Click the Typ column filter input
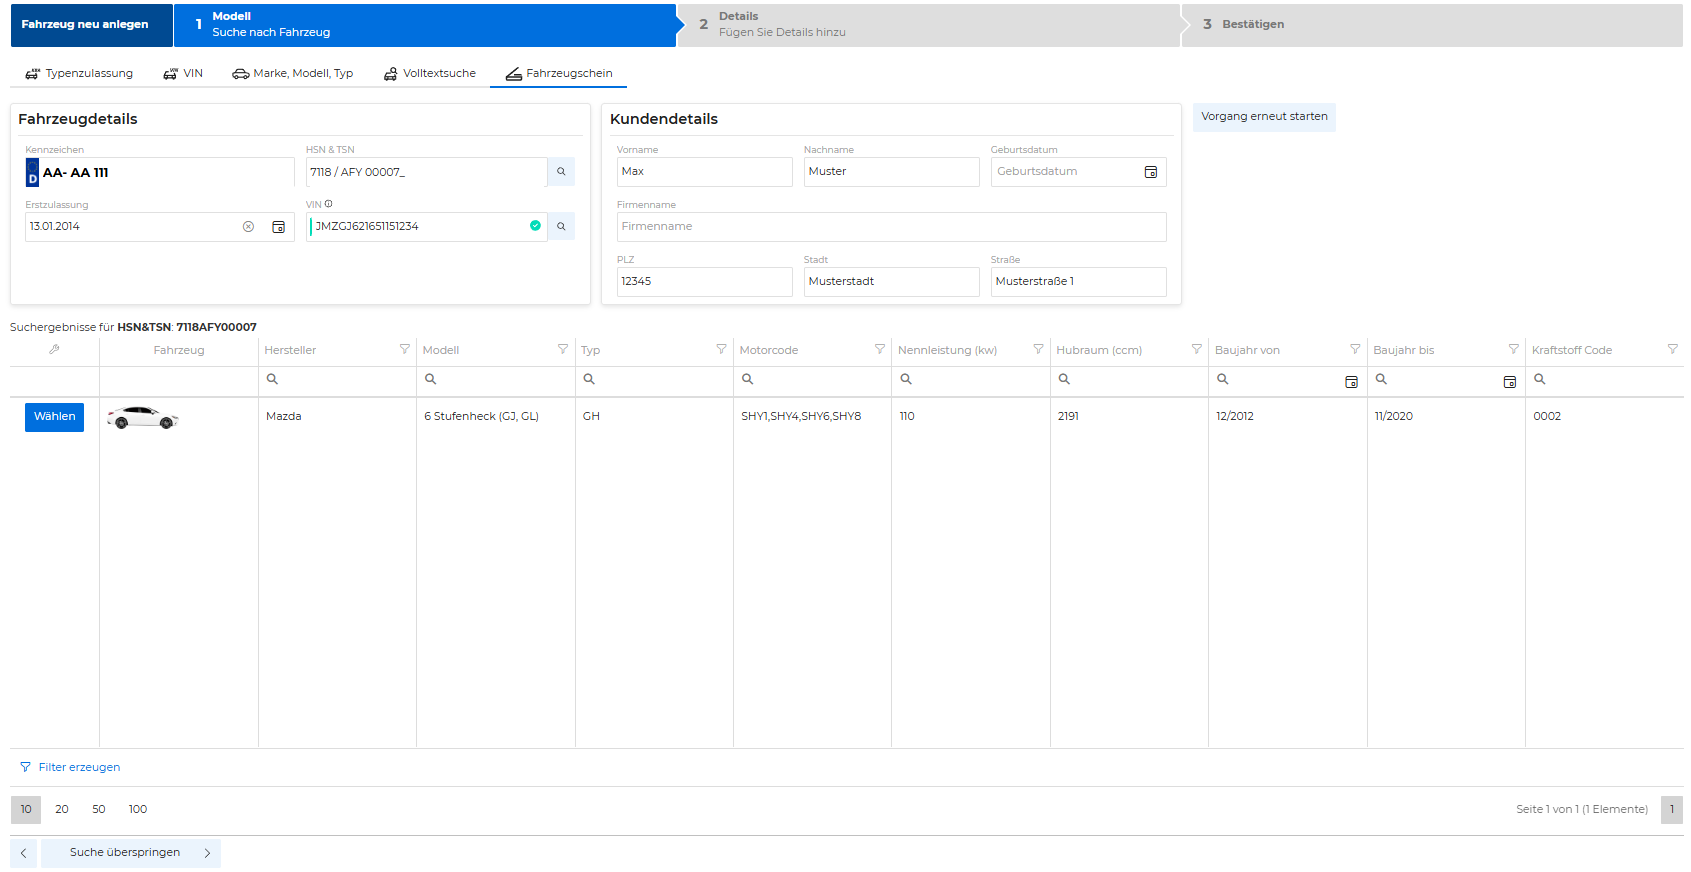1691x872 pixels. (654, 380)
